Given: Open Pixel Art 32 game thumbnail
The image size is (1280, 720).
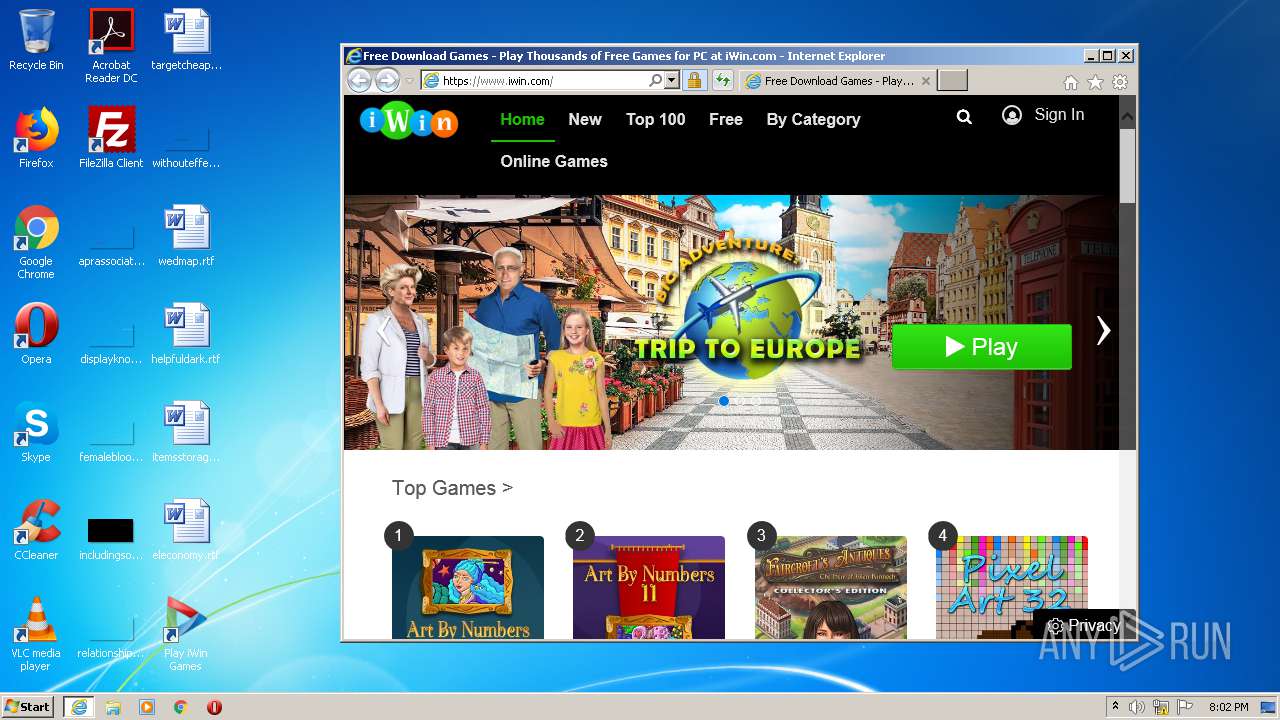Looking at the screenshot, I should (x=1012, y=588).
